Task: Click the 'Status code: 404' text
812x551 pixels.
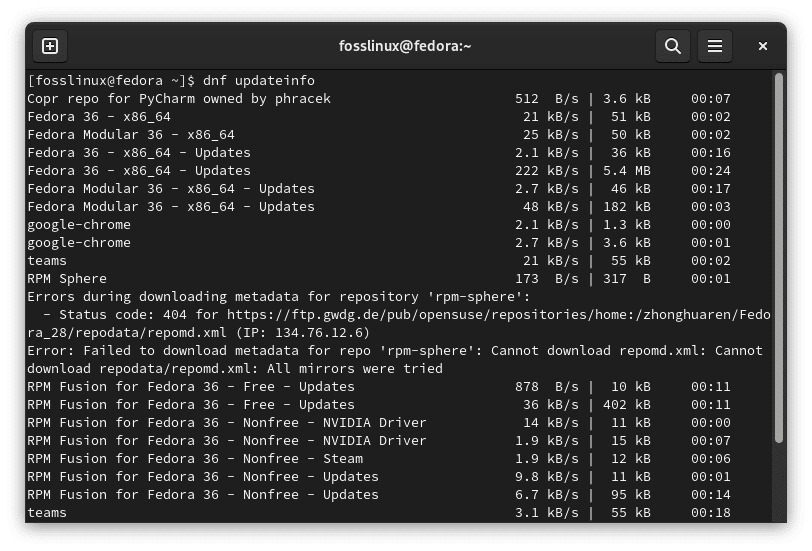Action: click(x=111, y=315)
